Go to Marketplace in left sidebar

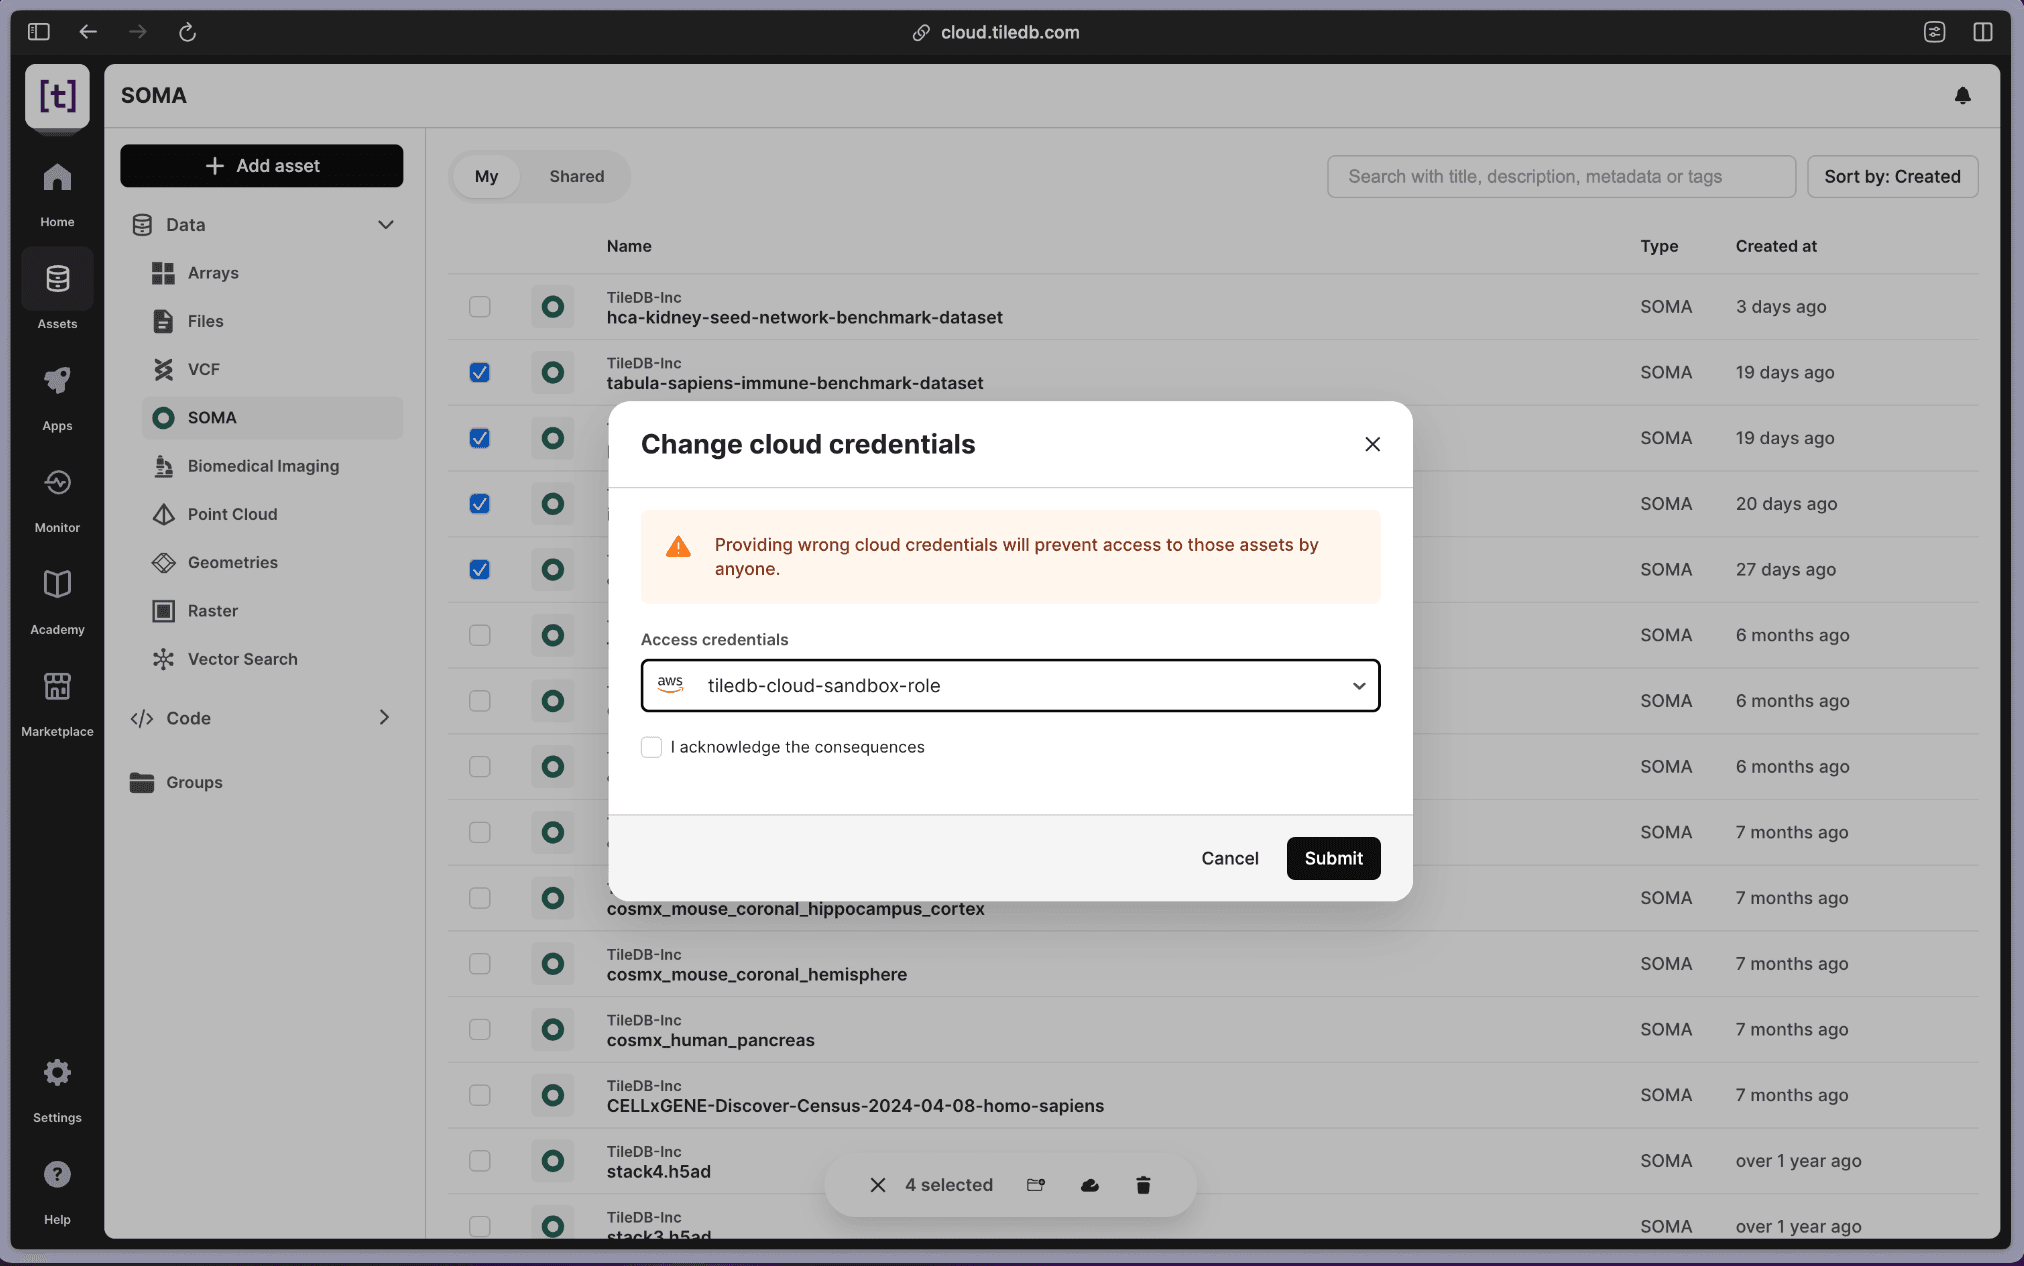click(57, 702)
